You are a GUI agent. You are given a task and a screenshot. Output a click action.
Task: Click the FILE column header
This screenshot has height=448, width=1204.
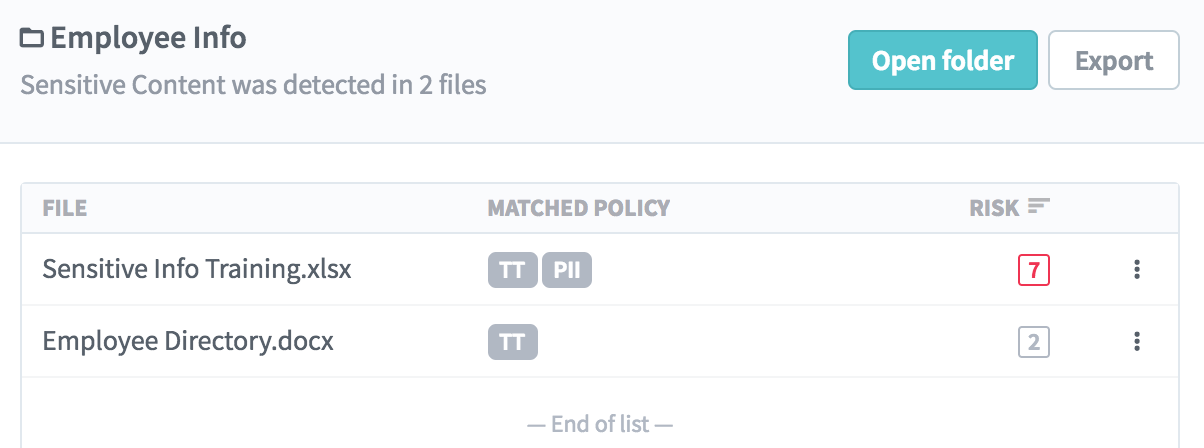(65, 208)
